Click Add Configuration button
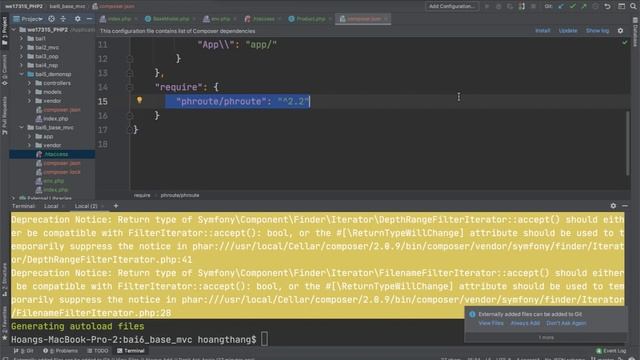The height and width of the screenshot is (360, 640). (451, 6)
